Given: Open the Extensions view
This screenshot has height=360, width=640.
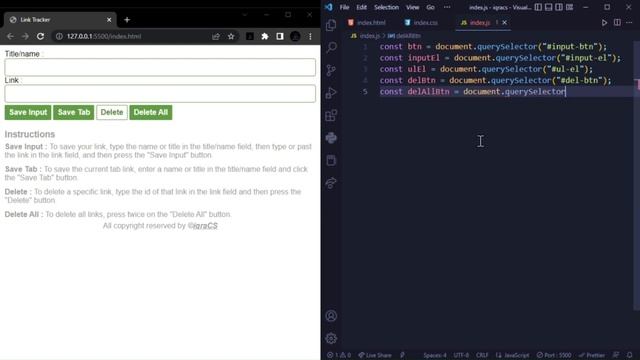Looking at the screenshot, I should [331, 115].
